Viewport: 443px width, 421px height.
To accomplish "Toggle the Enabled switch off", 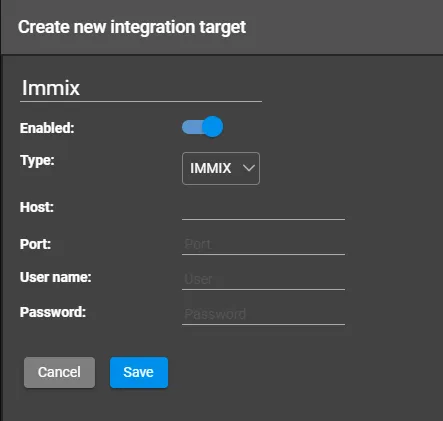I will [202, 127].
